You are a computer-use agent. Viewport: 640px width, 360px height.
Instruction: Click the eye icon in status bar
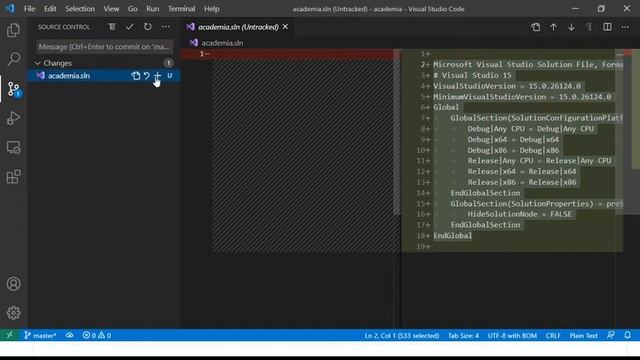(x=70, y=336)
